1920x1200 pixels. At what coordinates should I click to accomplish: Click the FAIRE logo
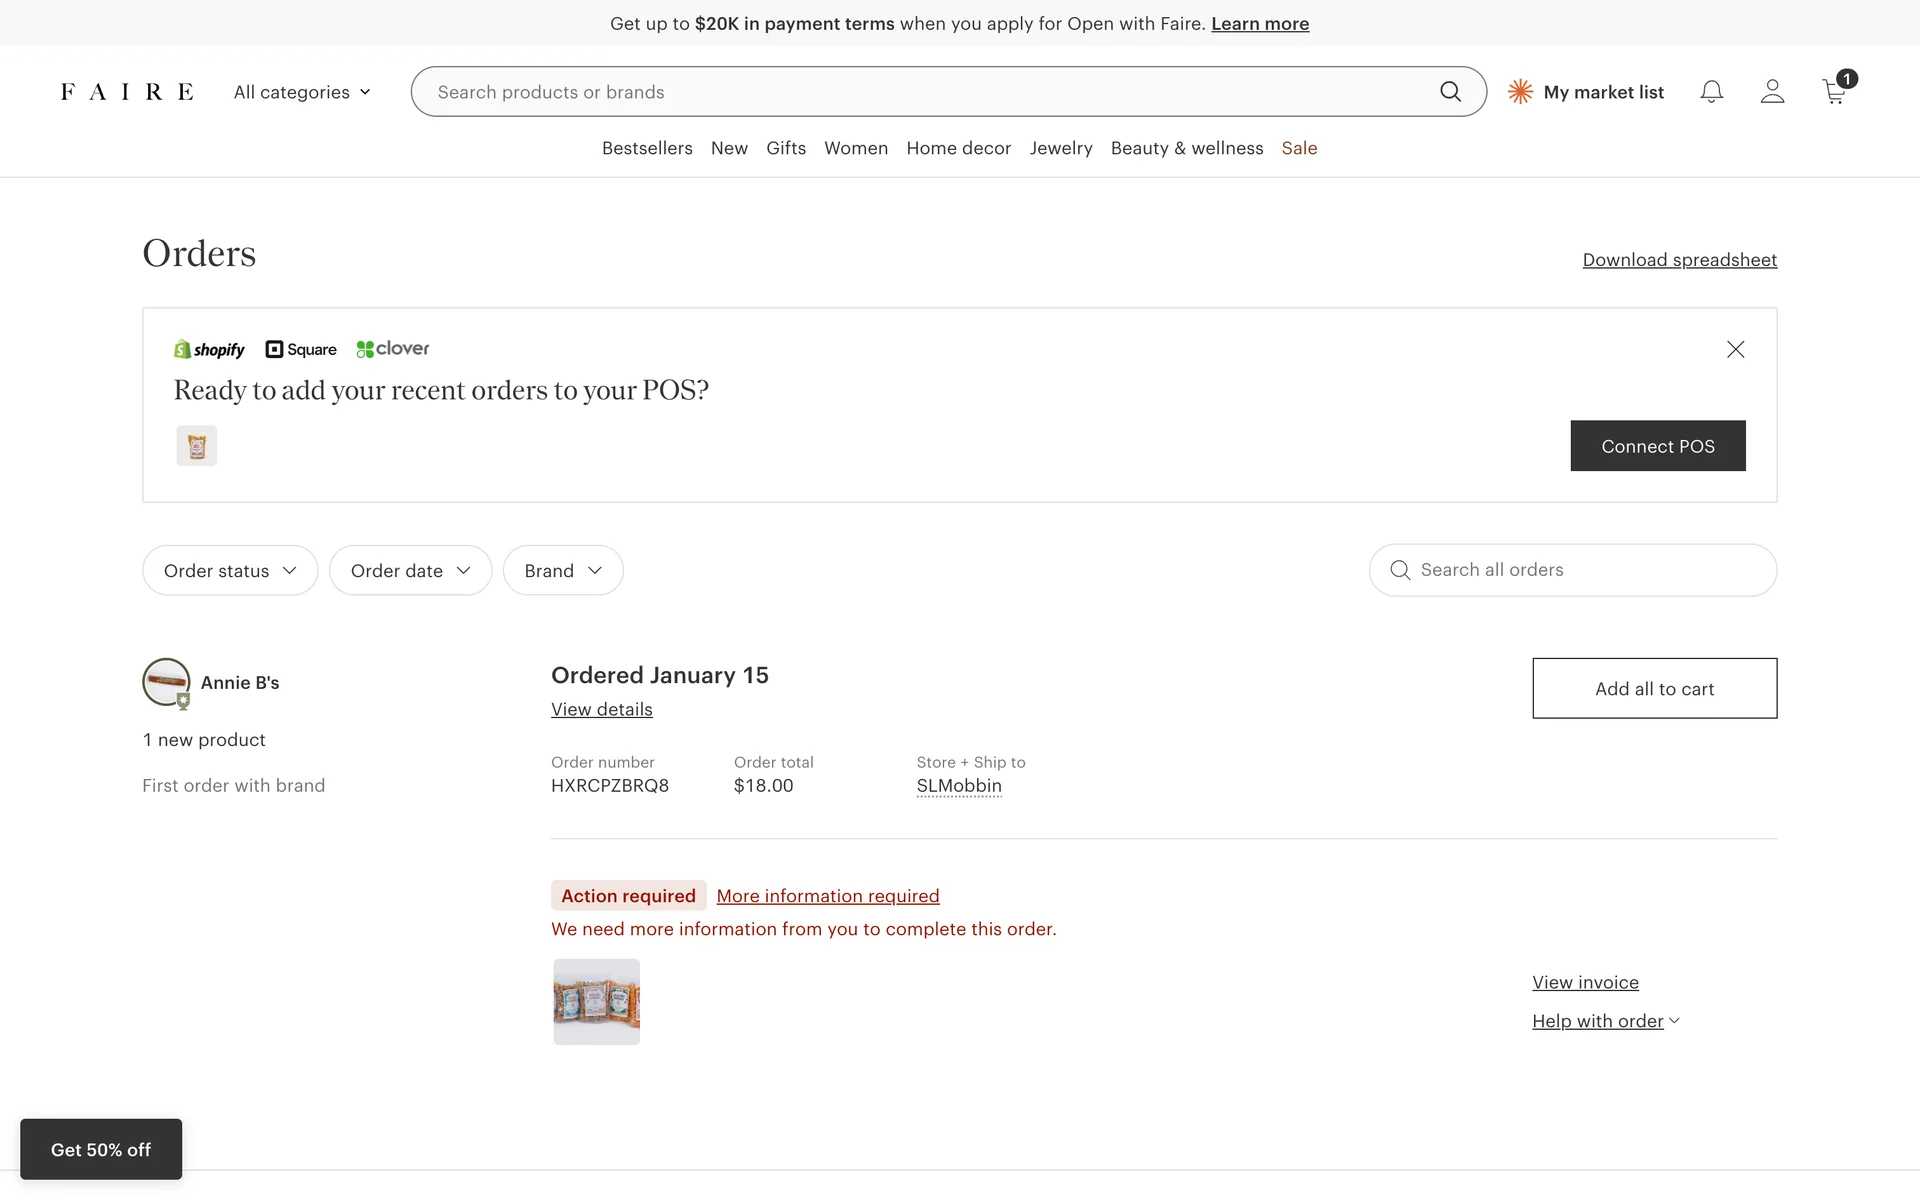coord(127,92)
